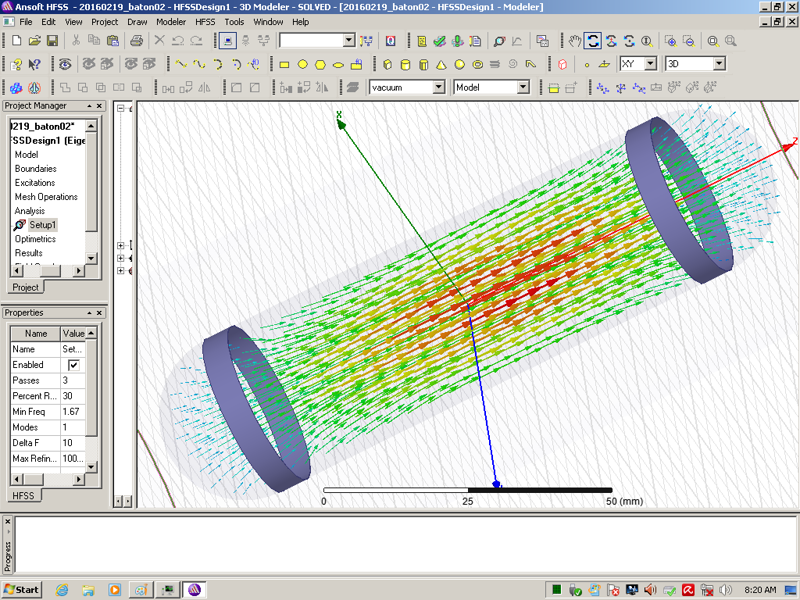Open the Modeler menu

coord(171,21)
